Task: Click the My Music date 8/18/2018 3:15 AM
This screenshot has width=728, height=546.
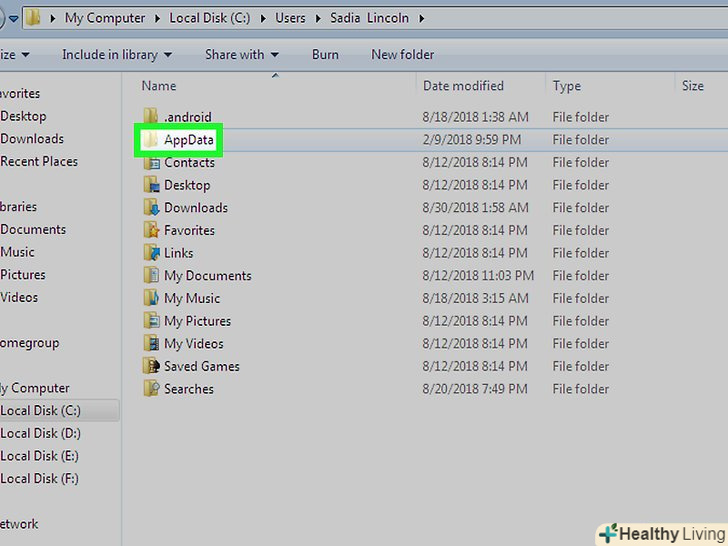Action: pyautogui.click(x=475, y=298)
